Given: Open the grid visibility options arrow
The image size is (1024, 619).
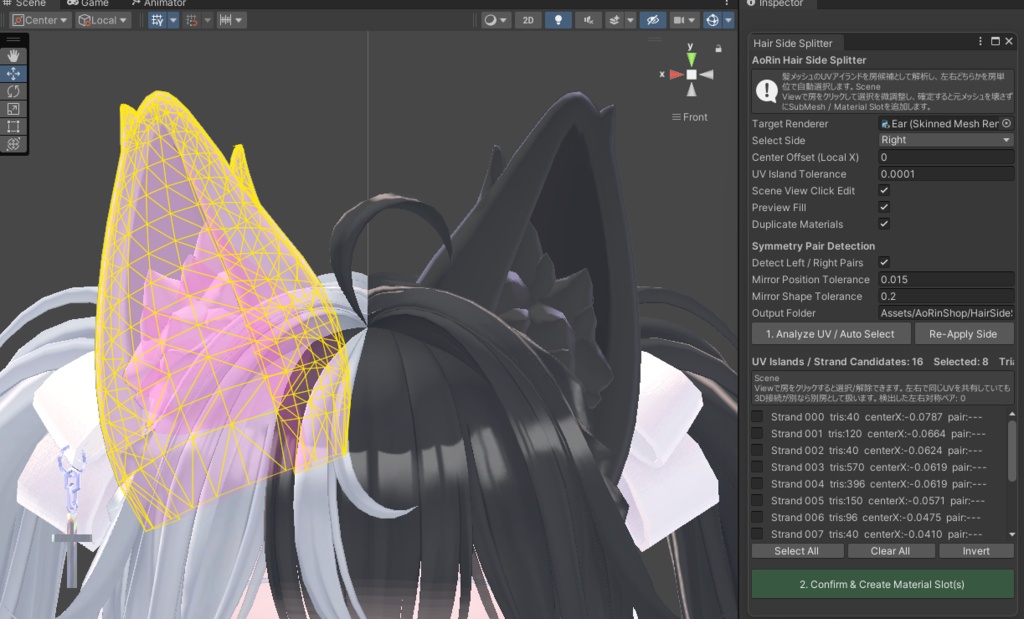Looking at the screenshot, I should tap(173, 20).
